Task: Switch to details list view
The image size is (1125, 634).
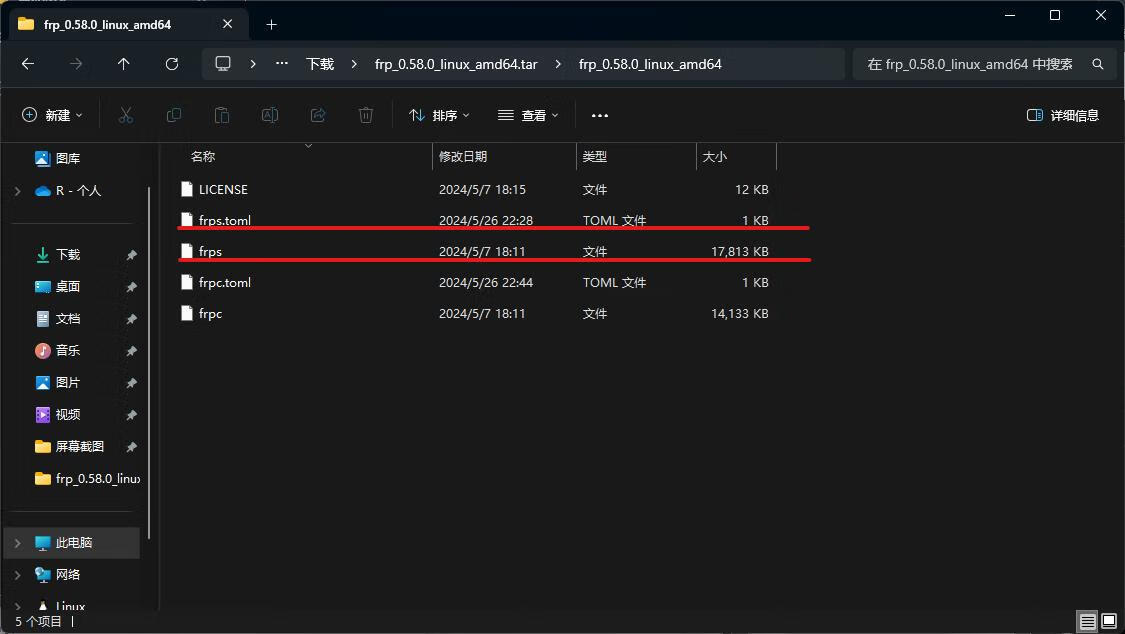Action: tap(1087, 622)
